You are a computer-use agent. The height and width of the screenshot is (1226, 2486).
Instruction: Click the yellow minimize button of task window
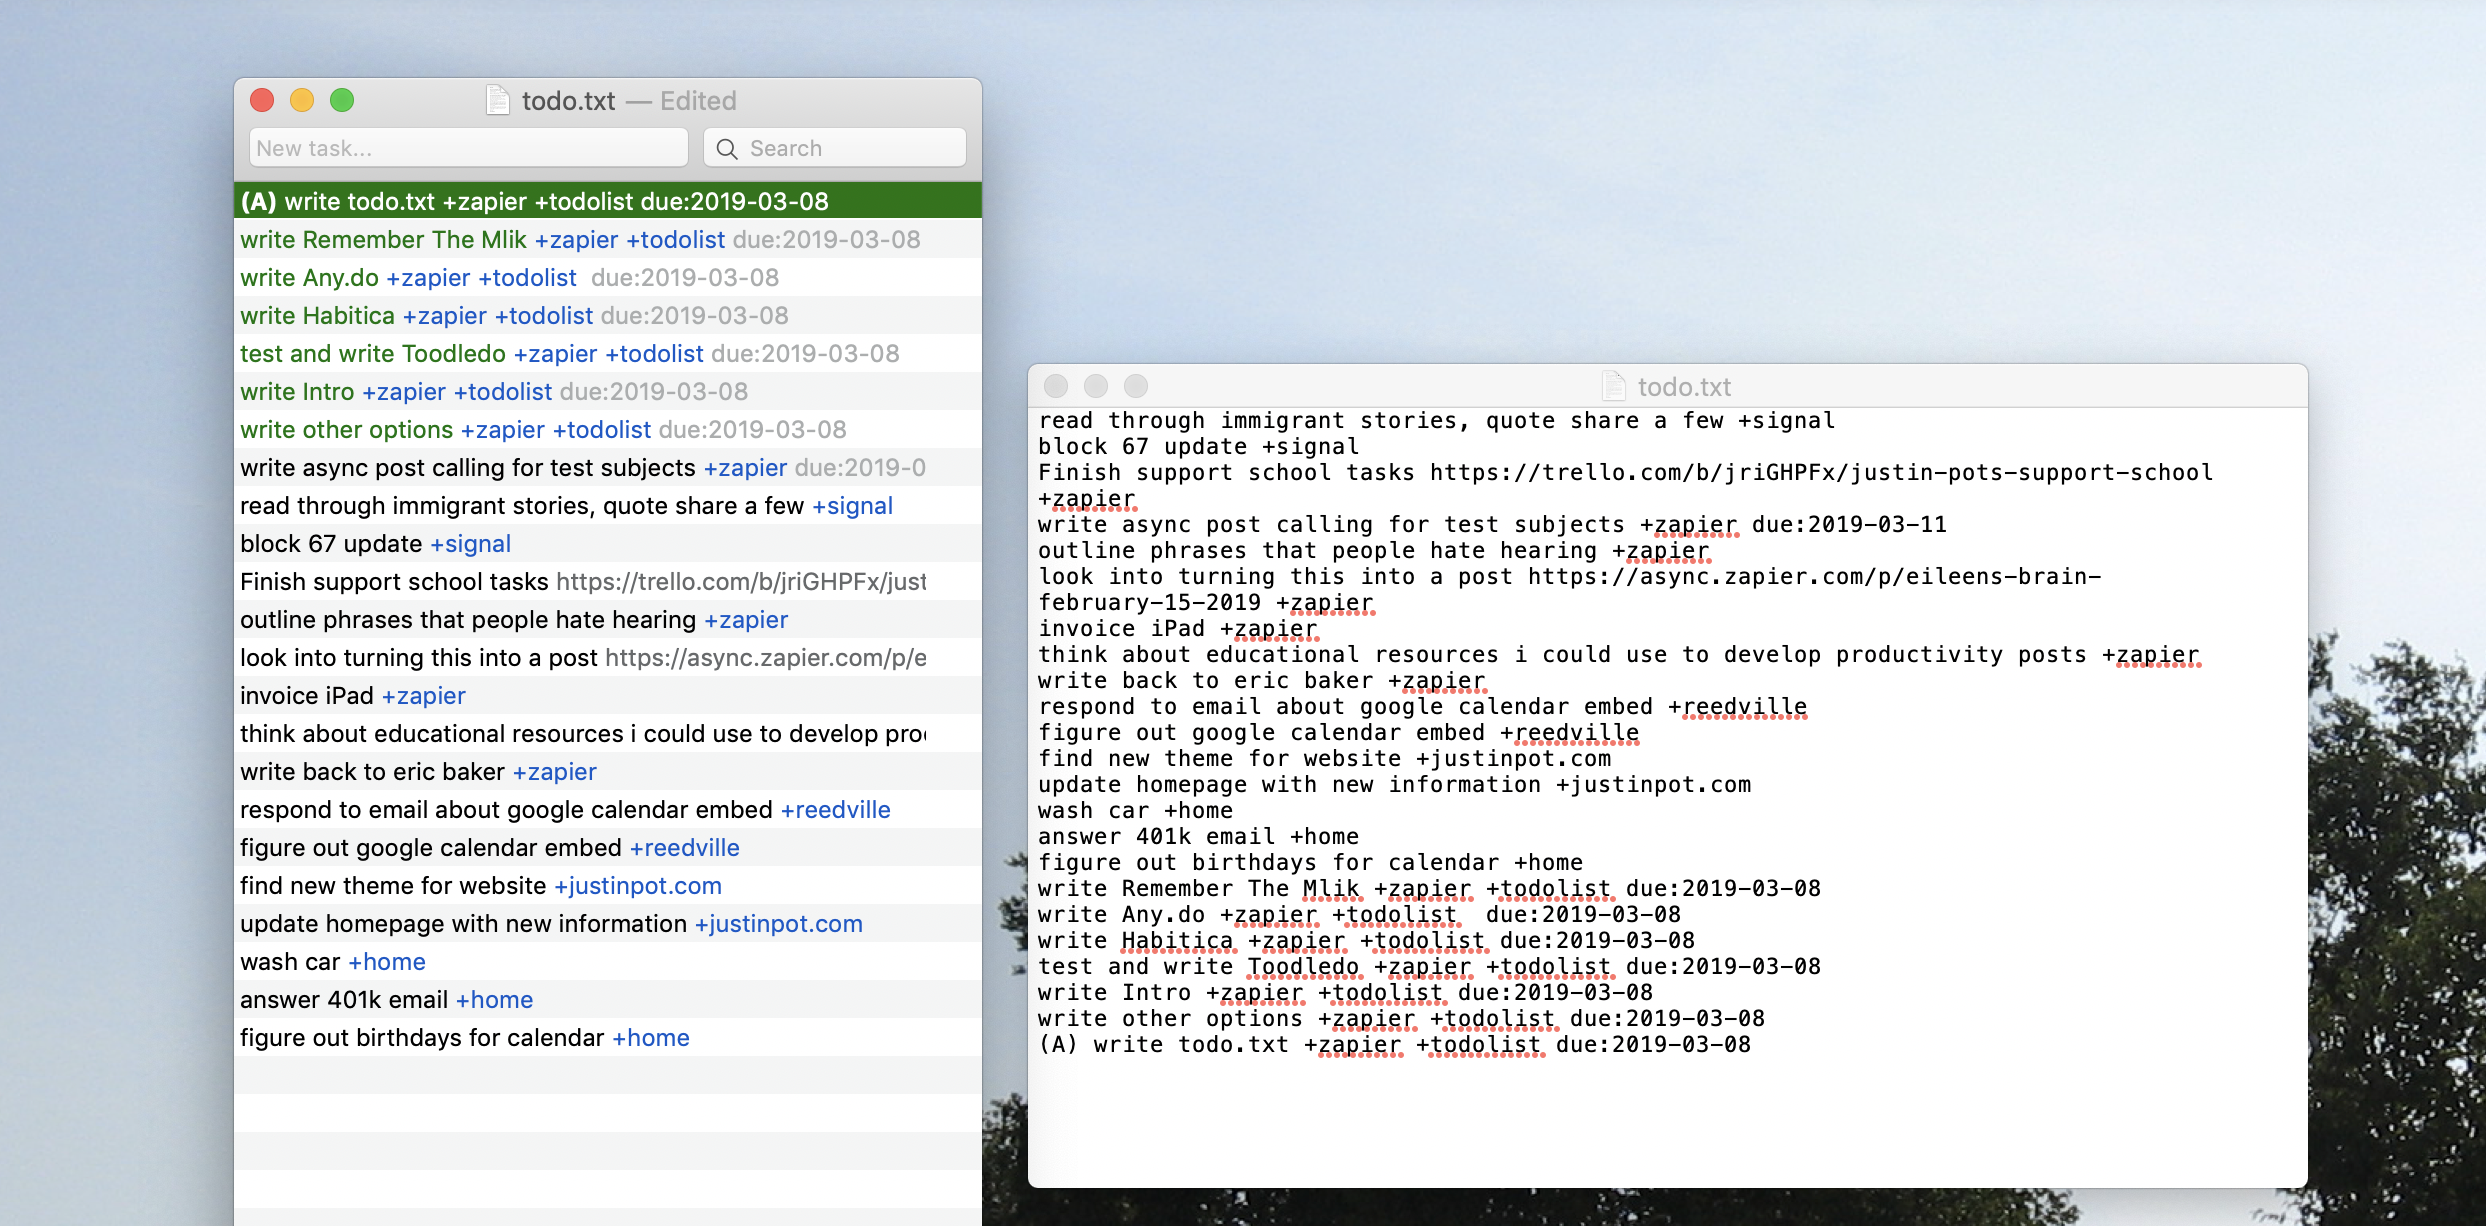pos(302,101)
